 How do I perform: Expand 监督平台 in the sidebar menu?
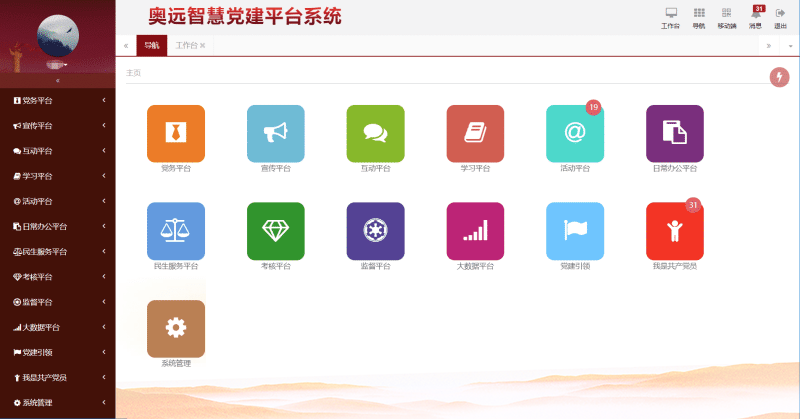pyautogui.click(x=58, y=301)
